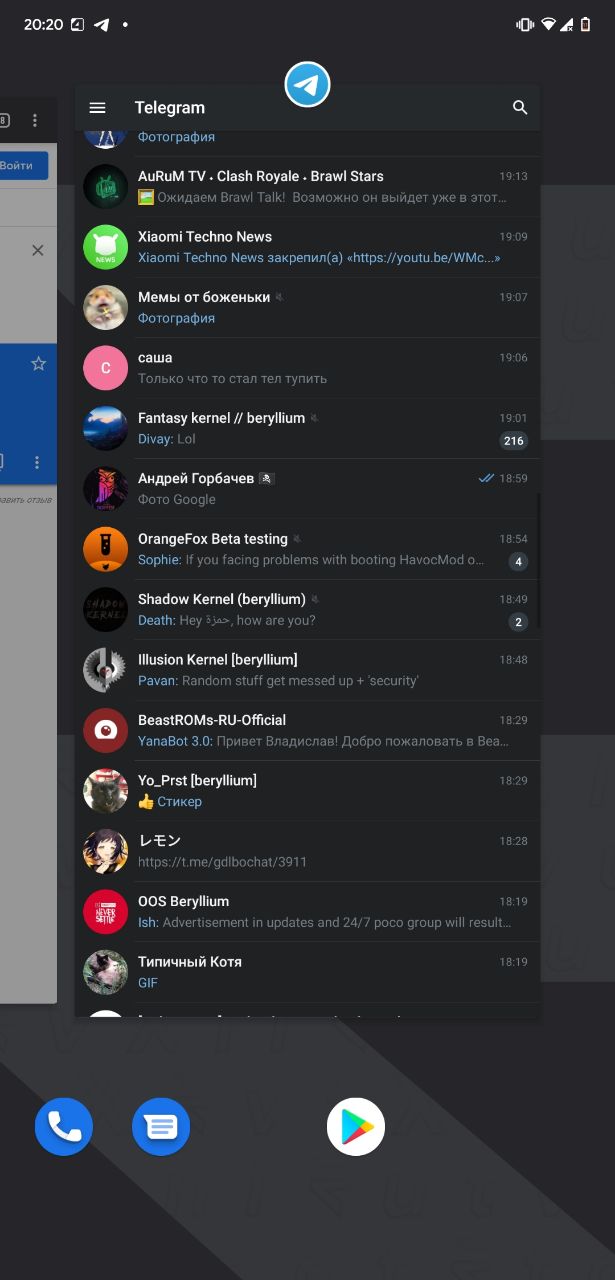Viewport: 615px width, 1280px height.
Task: Tap the pink 'C' avatar of саша
Action: click(x=105, y=368)
